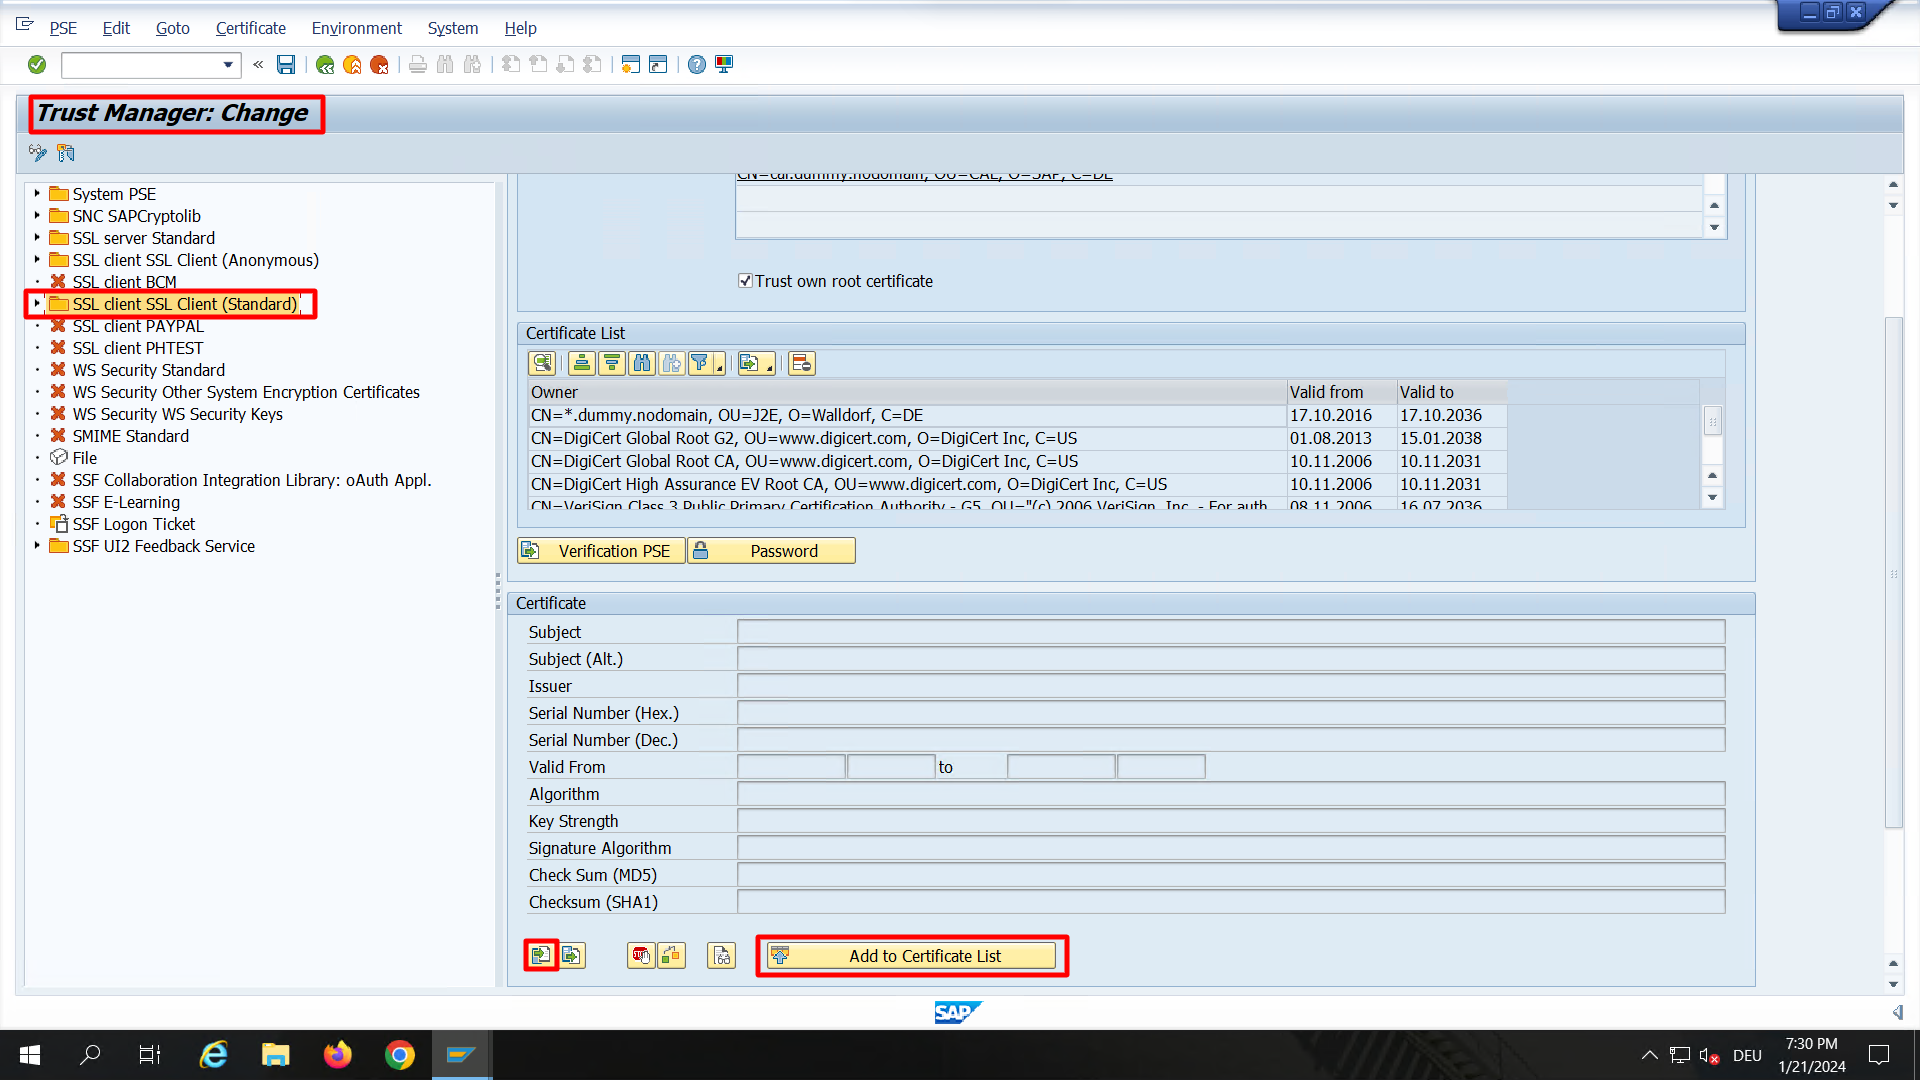Click the DEU language indicator in tray

pyautogui.click(x=1747, y=1055)
